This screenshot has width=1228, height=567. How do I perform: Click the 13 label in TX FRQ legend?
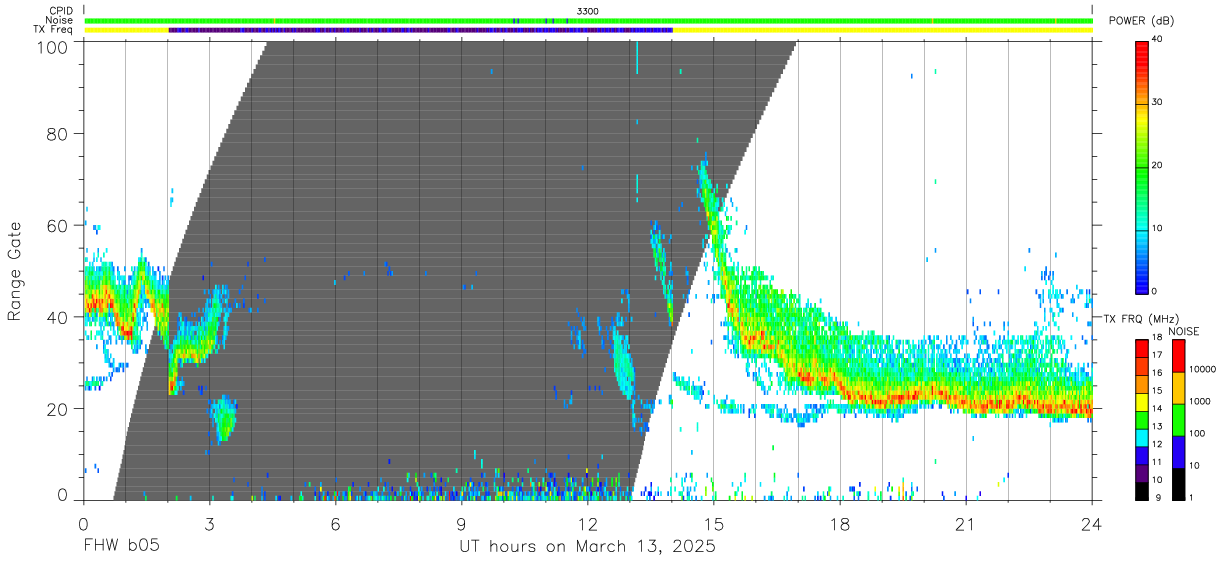click(x=1157, y=426)
